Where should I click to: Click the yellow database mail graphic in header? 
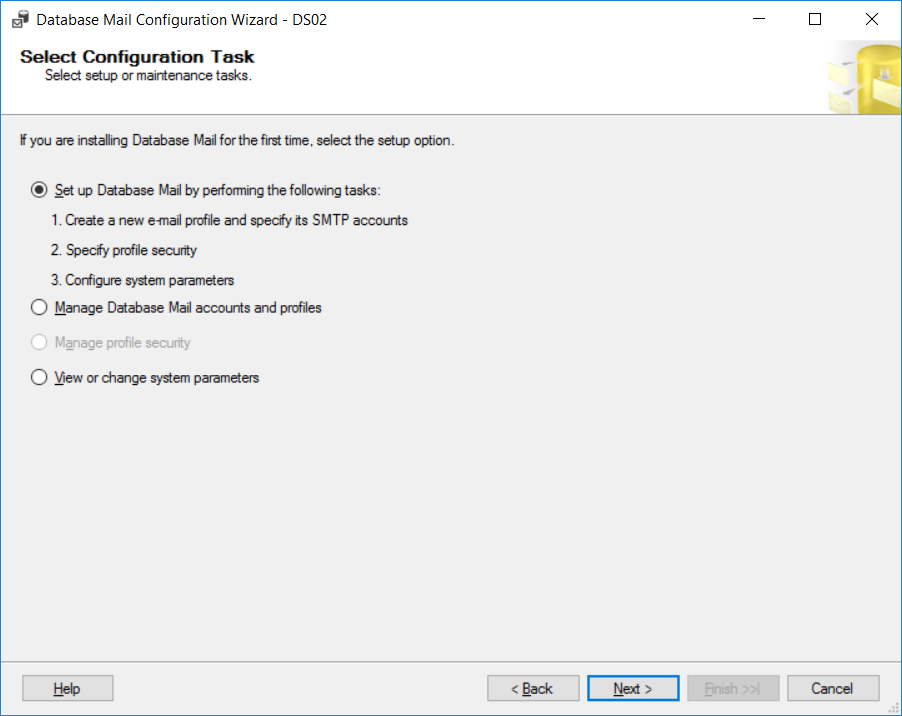[x=863, y=78]
